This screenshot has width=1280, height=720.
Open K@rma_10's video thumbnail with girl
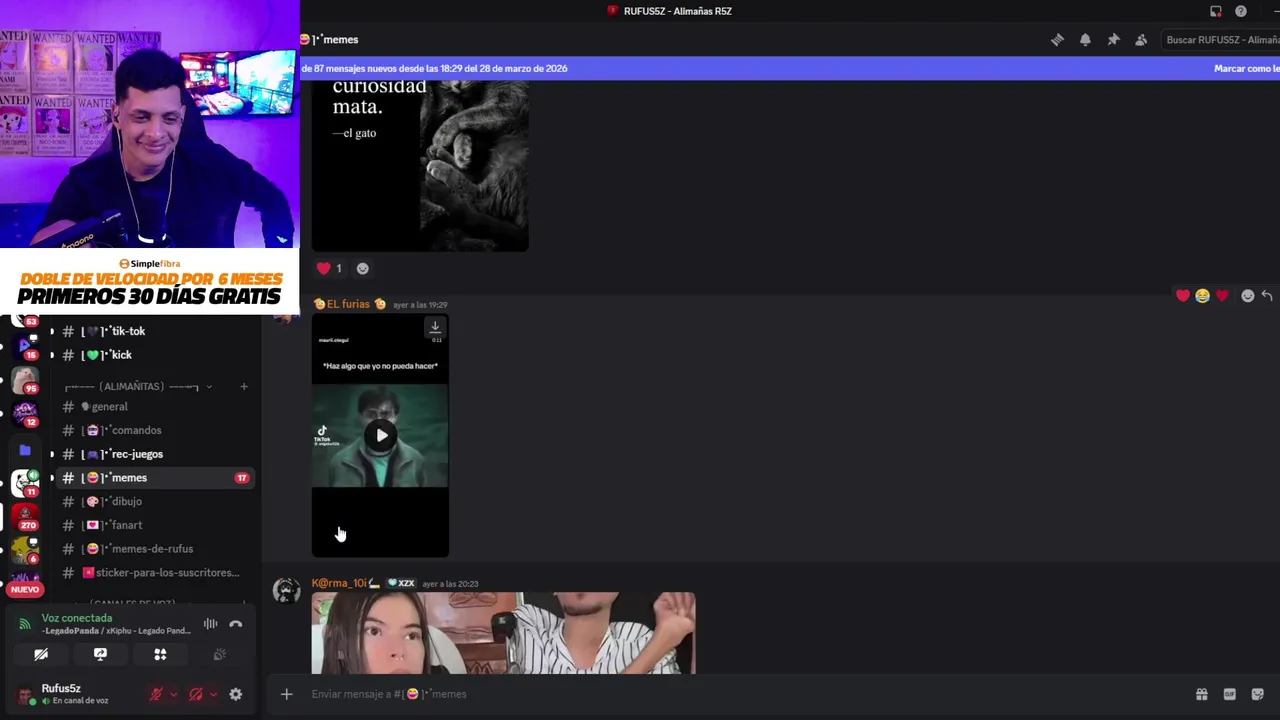coord(503,633)
